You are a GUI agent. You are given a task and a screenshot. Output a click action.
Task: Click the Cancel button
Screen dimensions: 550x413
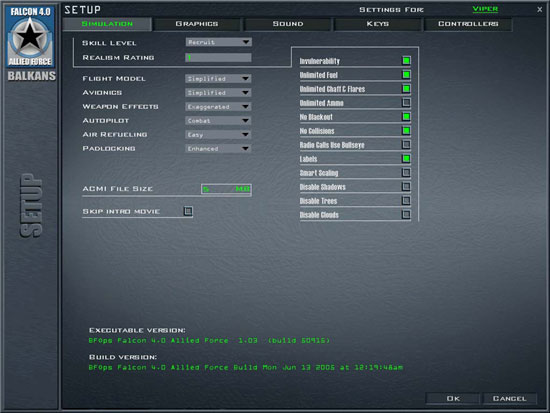point(509,399)
